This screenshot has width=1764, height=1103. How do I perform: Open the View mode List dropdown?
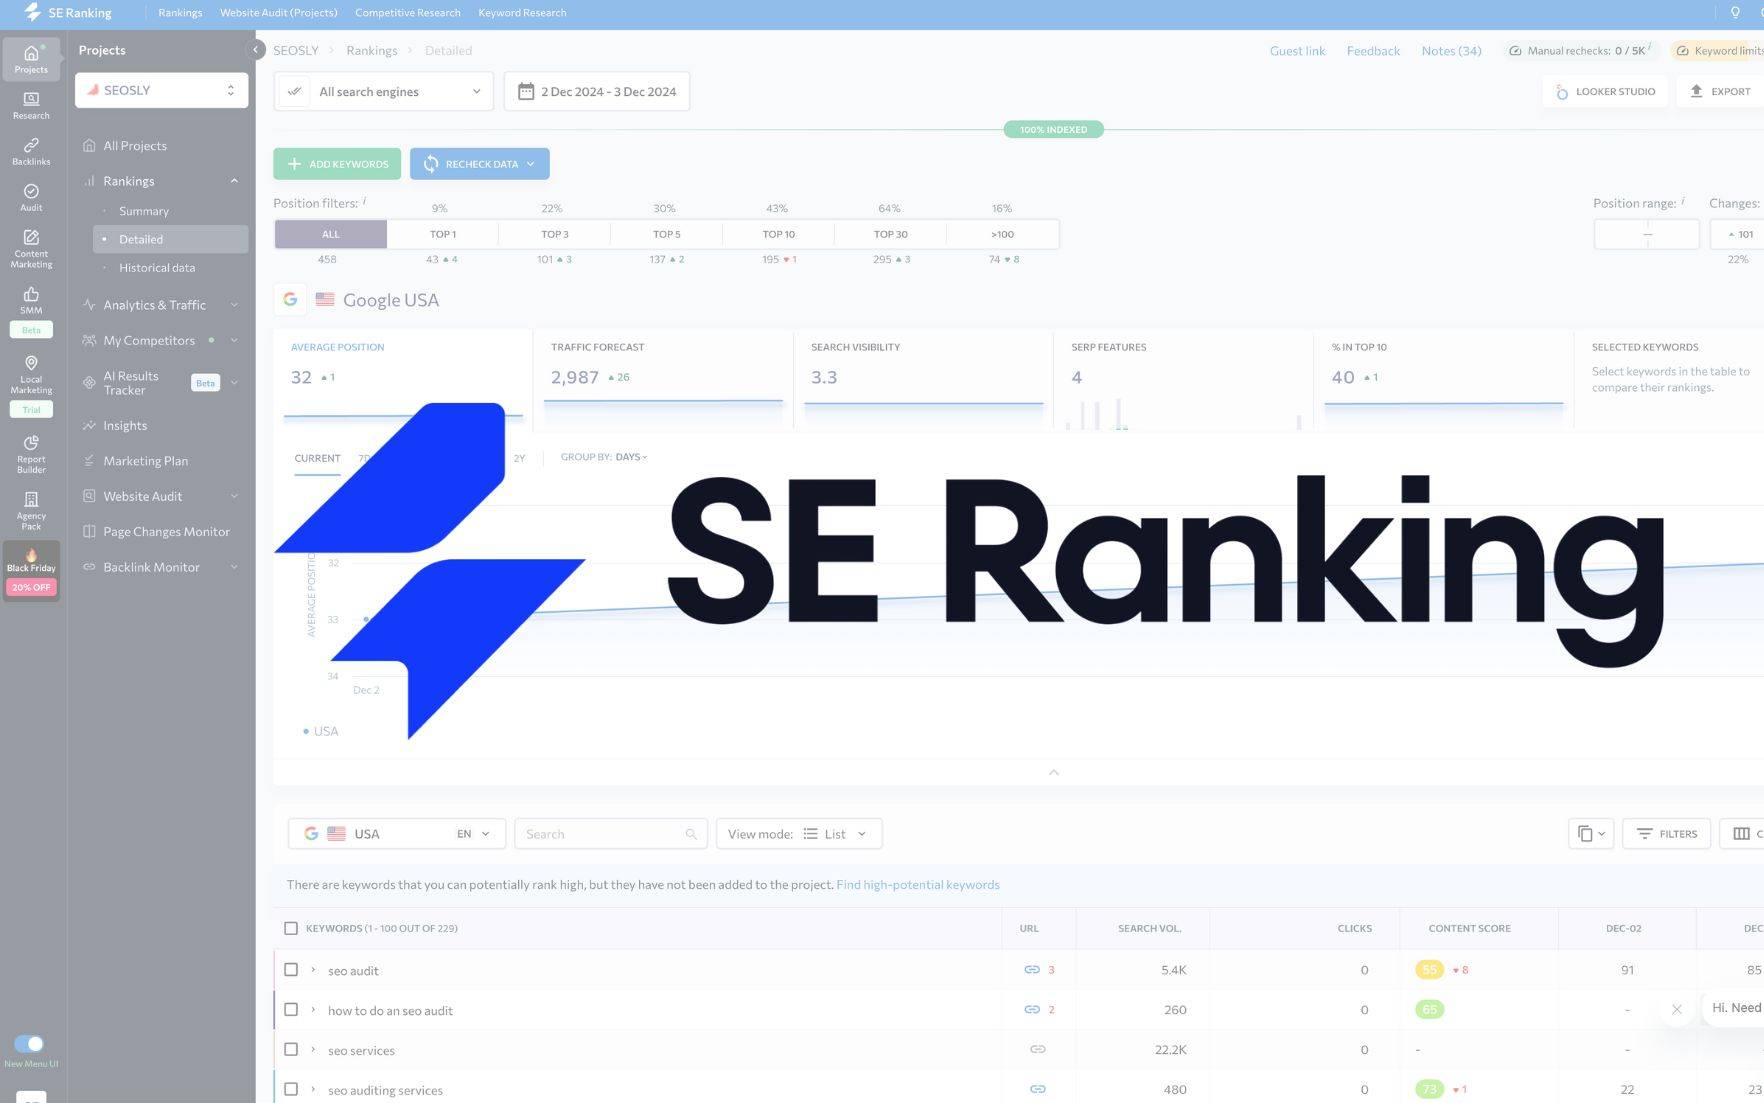799,833
